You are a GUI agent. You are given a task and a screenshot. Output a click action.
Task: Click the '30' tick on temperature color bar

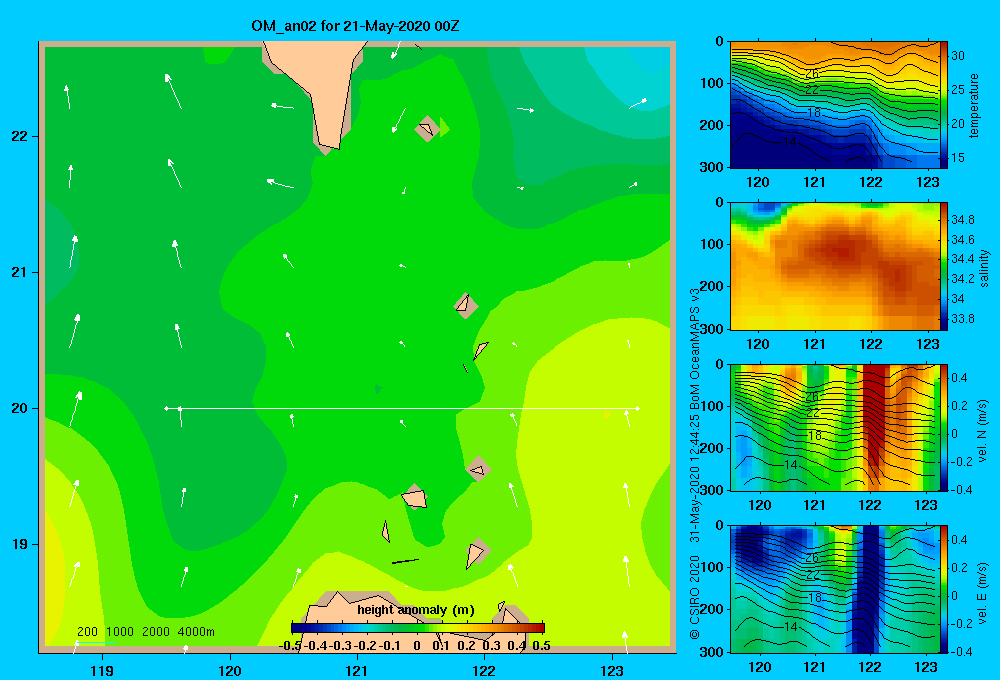click(958, 56)
